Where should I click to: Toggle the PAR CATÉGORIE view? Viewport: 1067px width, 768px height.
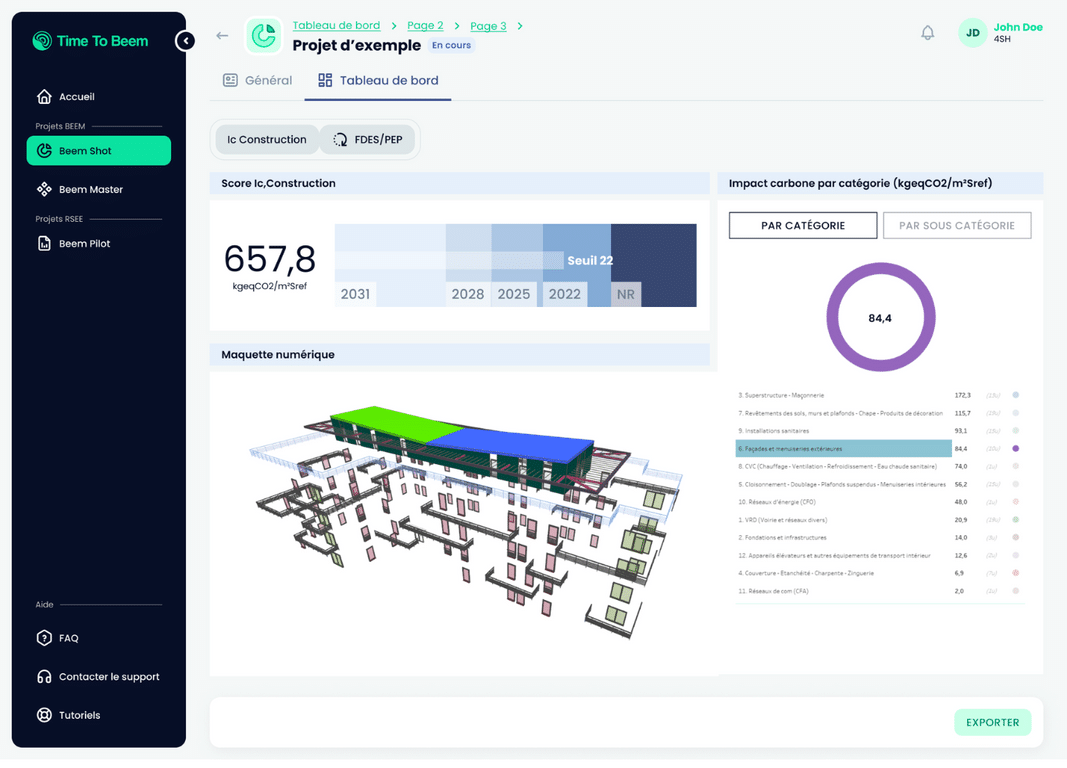pos(803,225)
